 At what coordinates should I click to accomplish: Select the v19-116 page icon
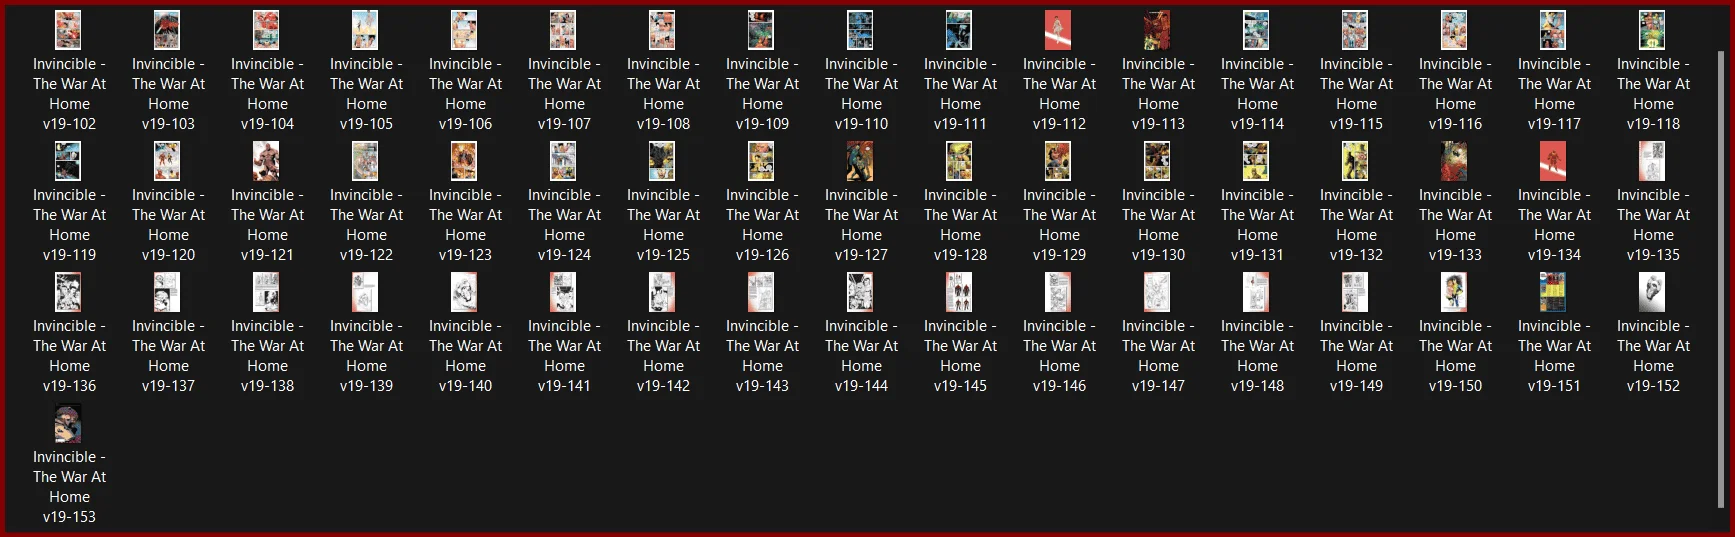click(x=1454, y=31)
